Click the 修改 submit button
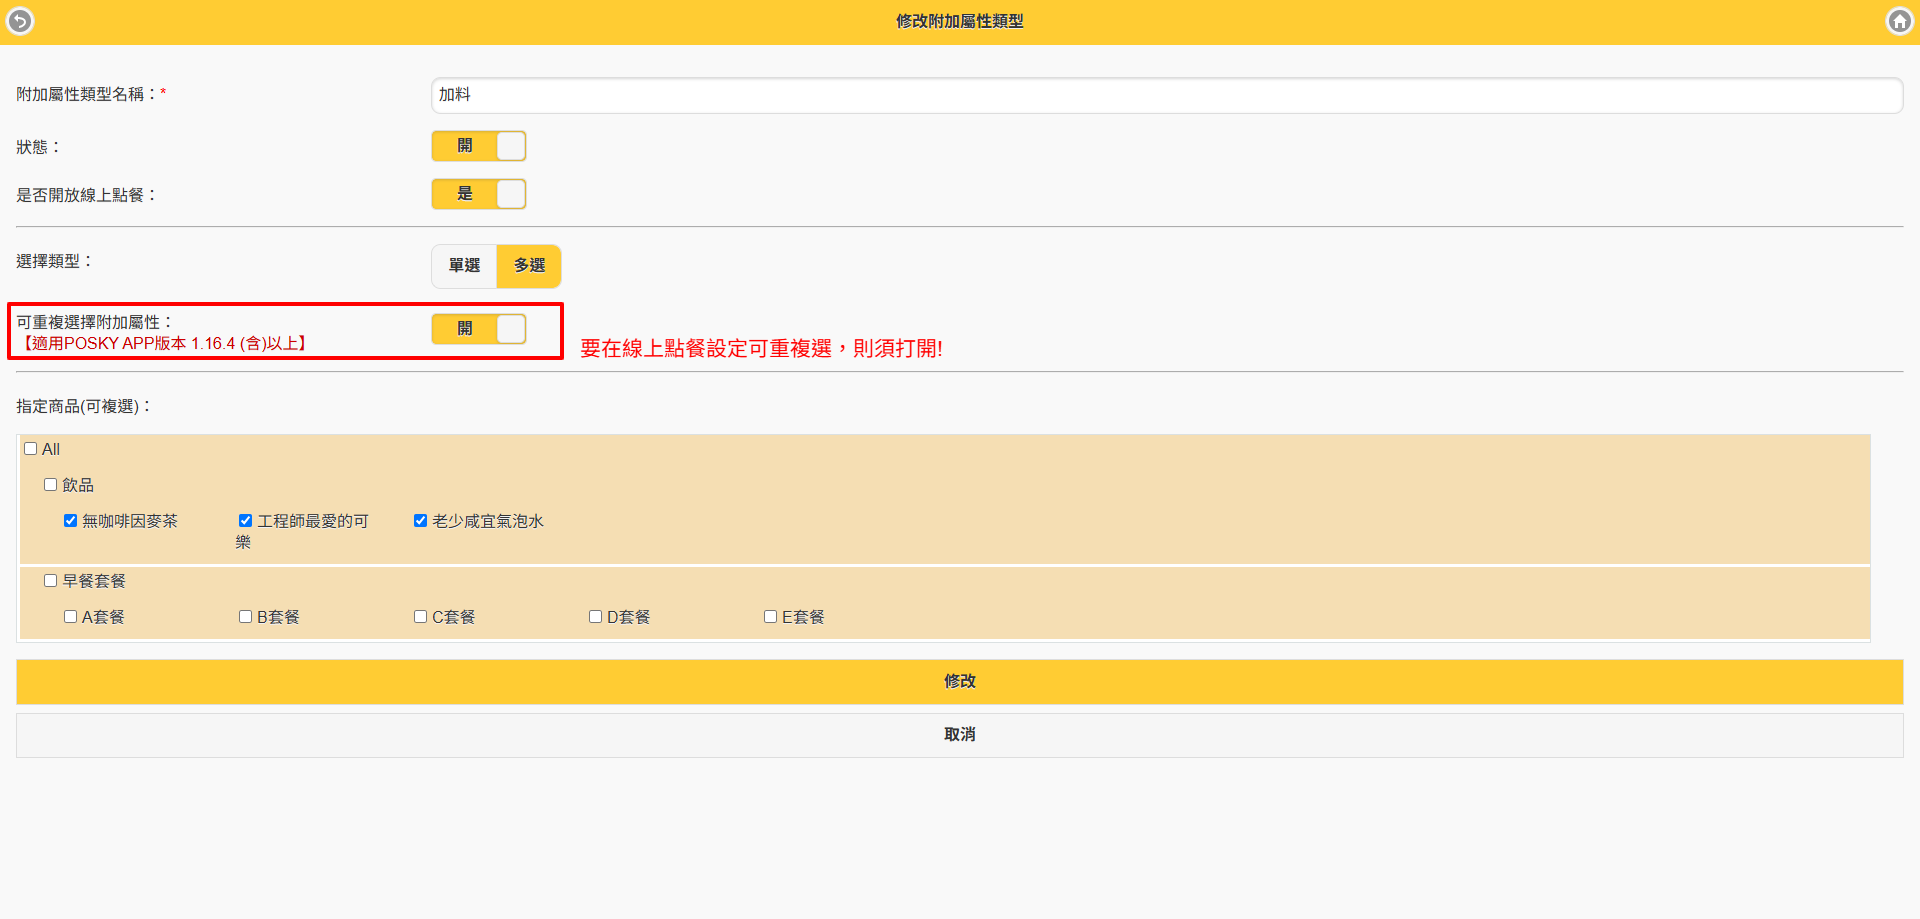 click(x=959, y=681)
